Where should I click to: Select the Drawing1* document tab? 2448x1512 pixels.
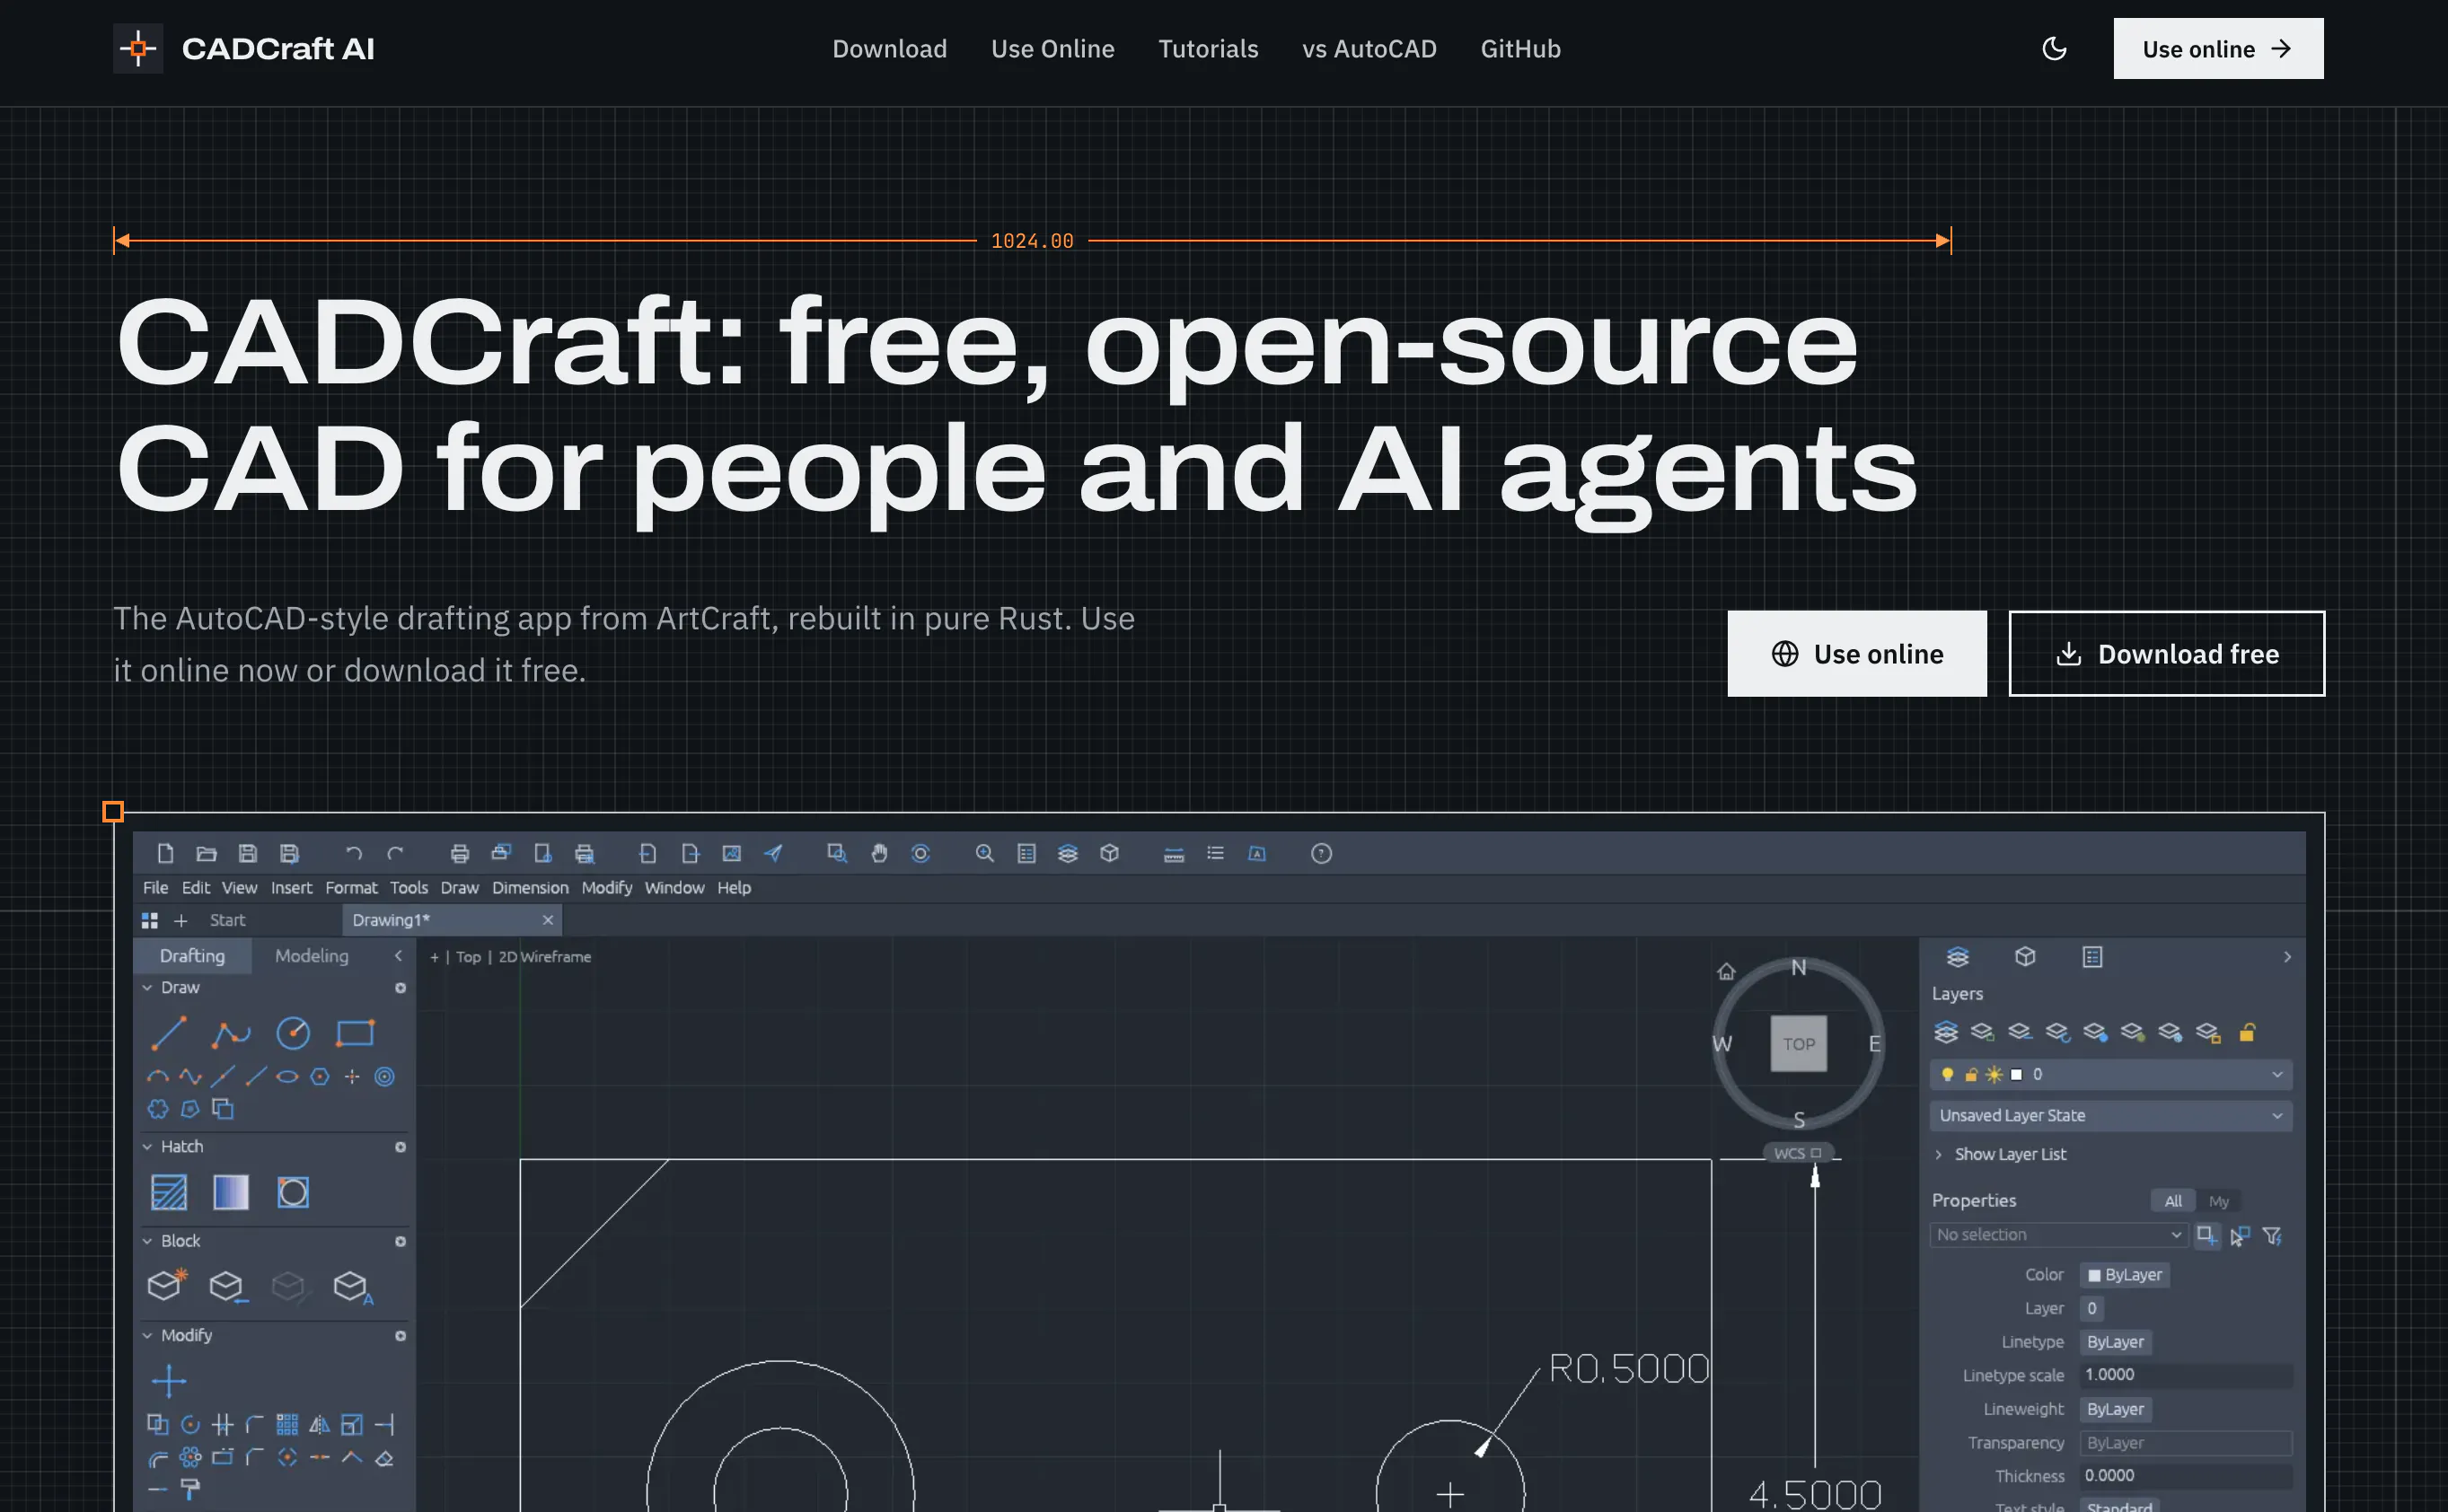point(451,920)
